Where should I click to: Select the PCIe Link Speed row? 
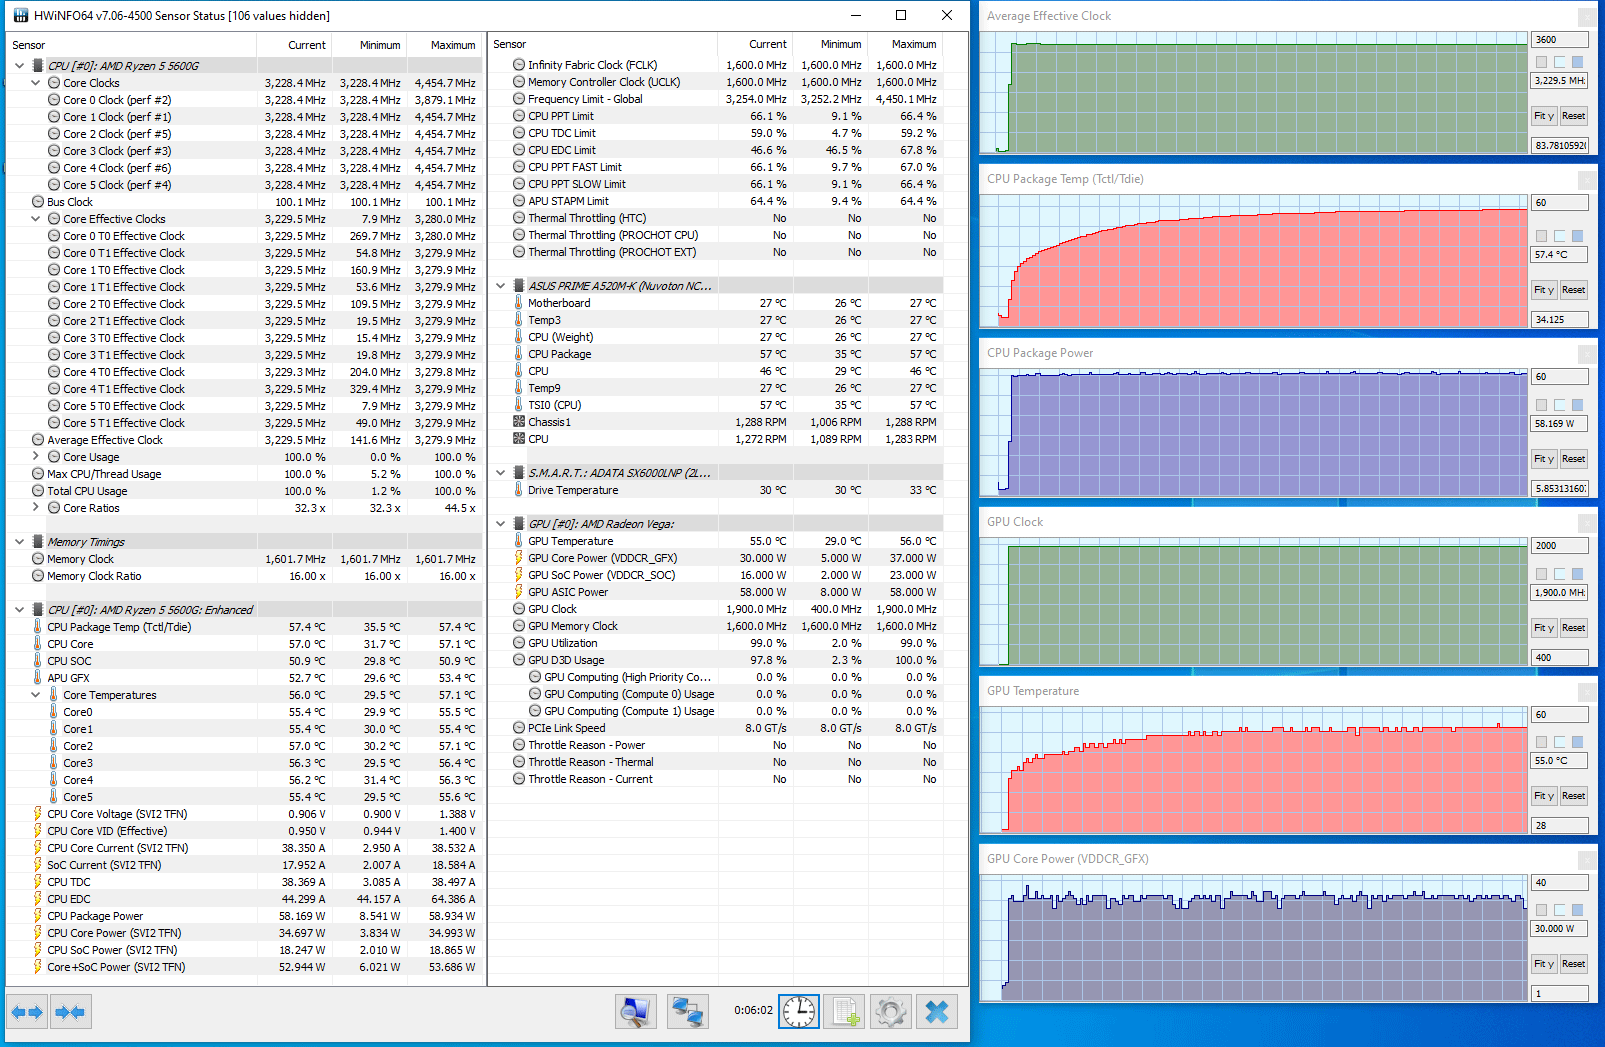tap(716, 728)
